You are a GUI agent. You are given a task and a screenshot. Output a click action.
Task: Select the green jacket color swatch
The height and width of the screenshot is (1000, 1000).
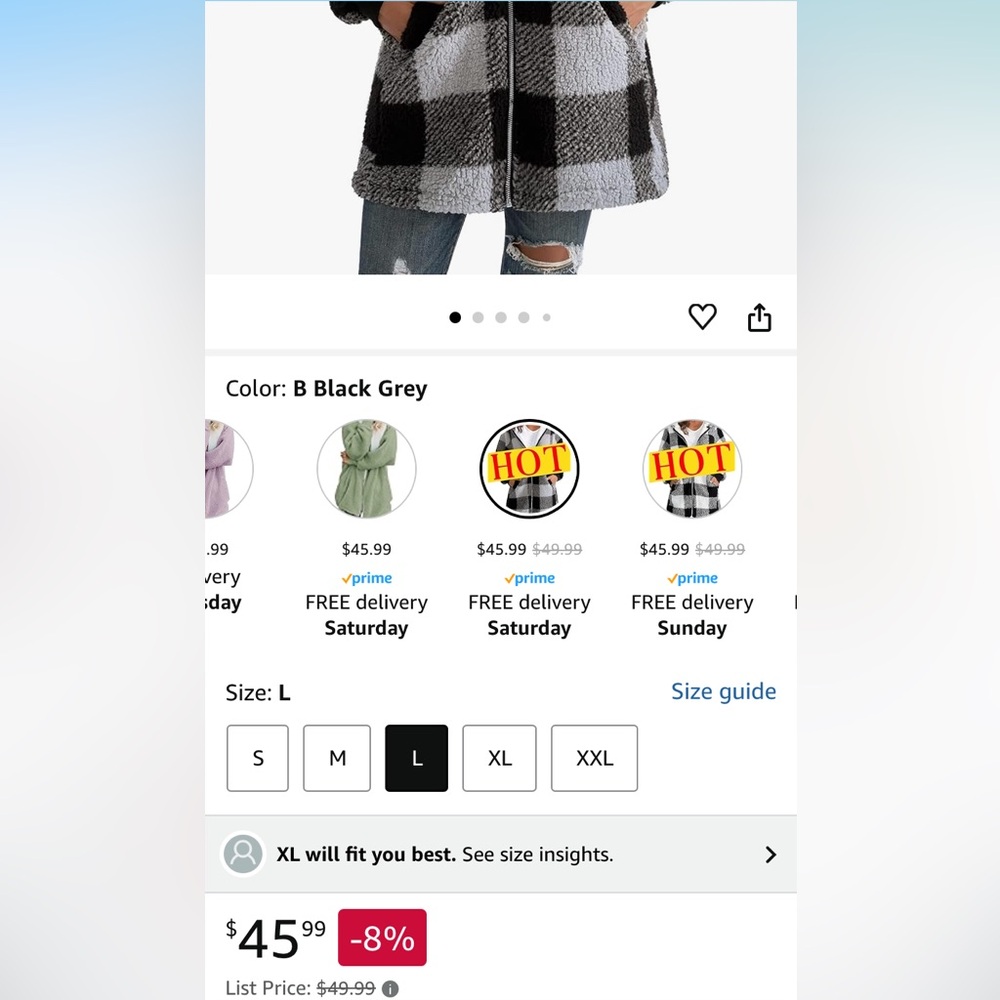(366, 468)
